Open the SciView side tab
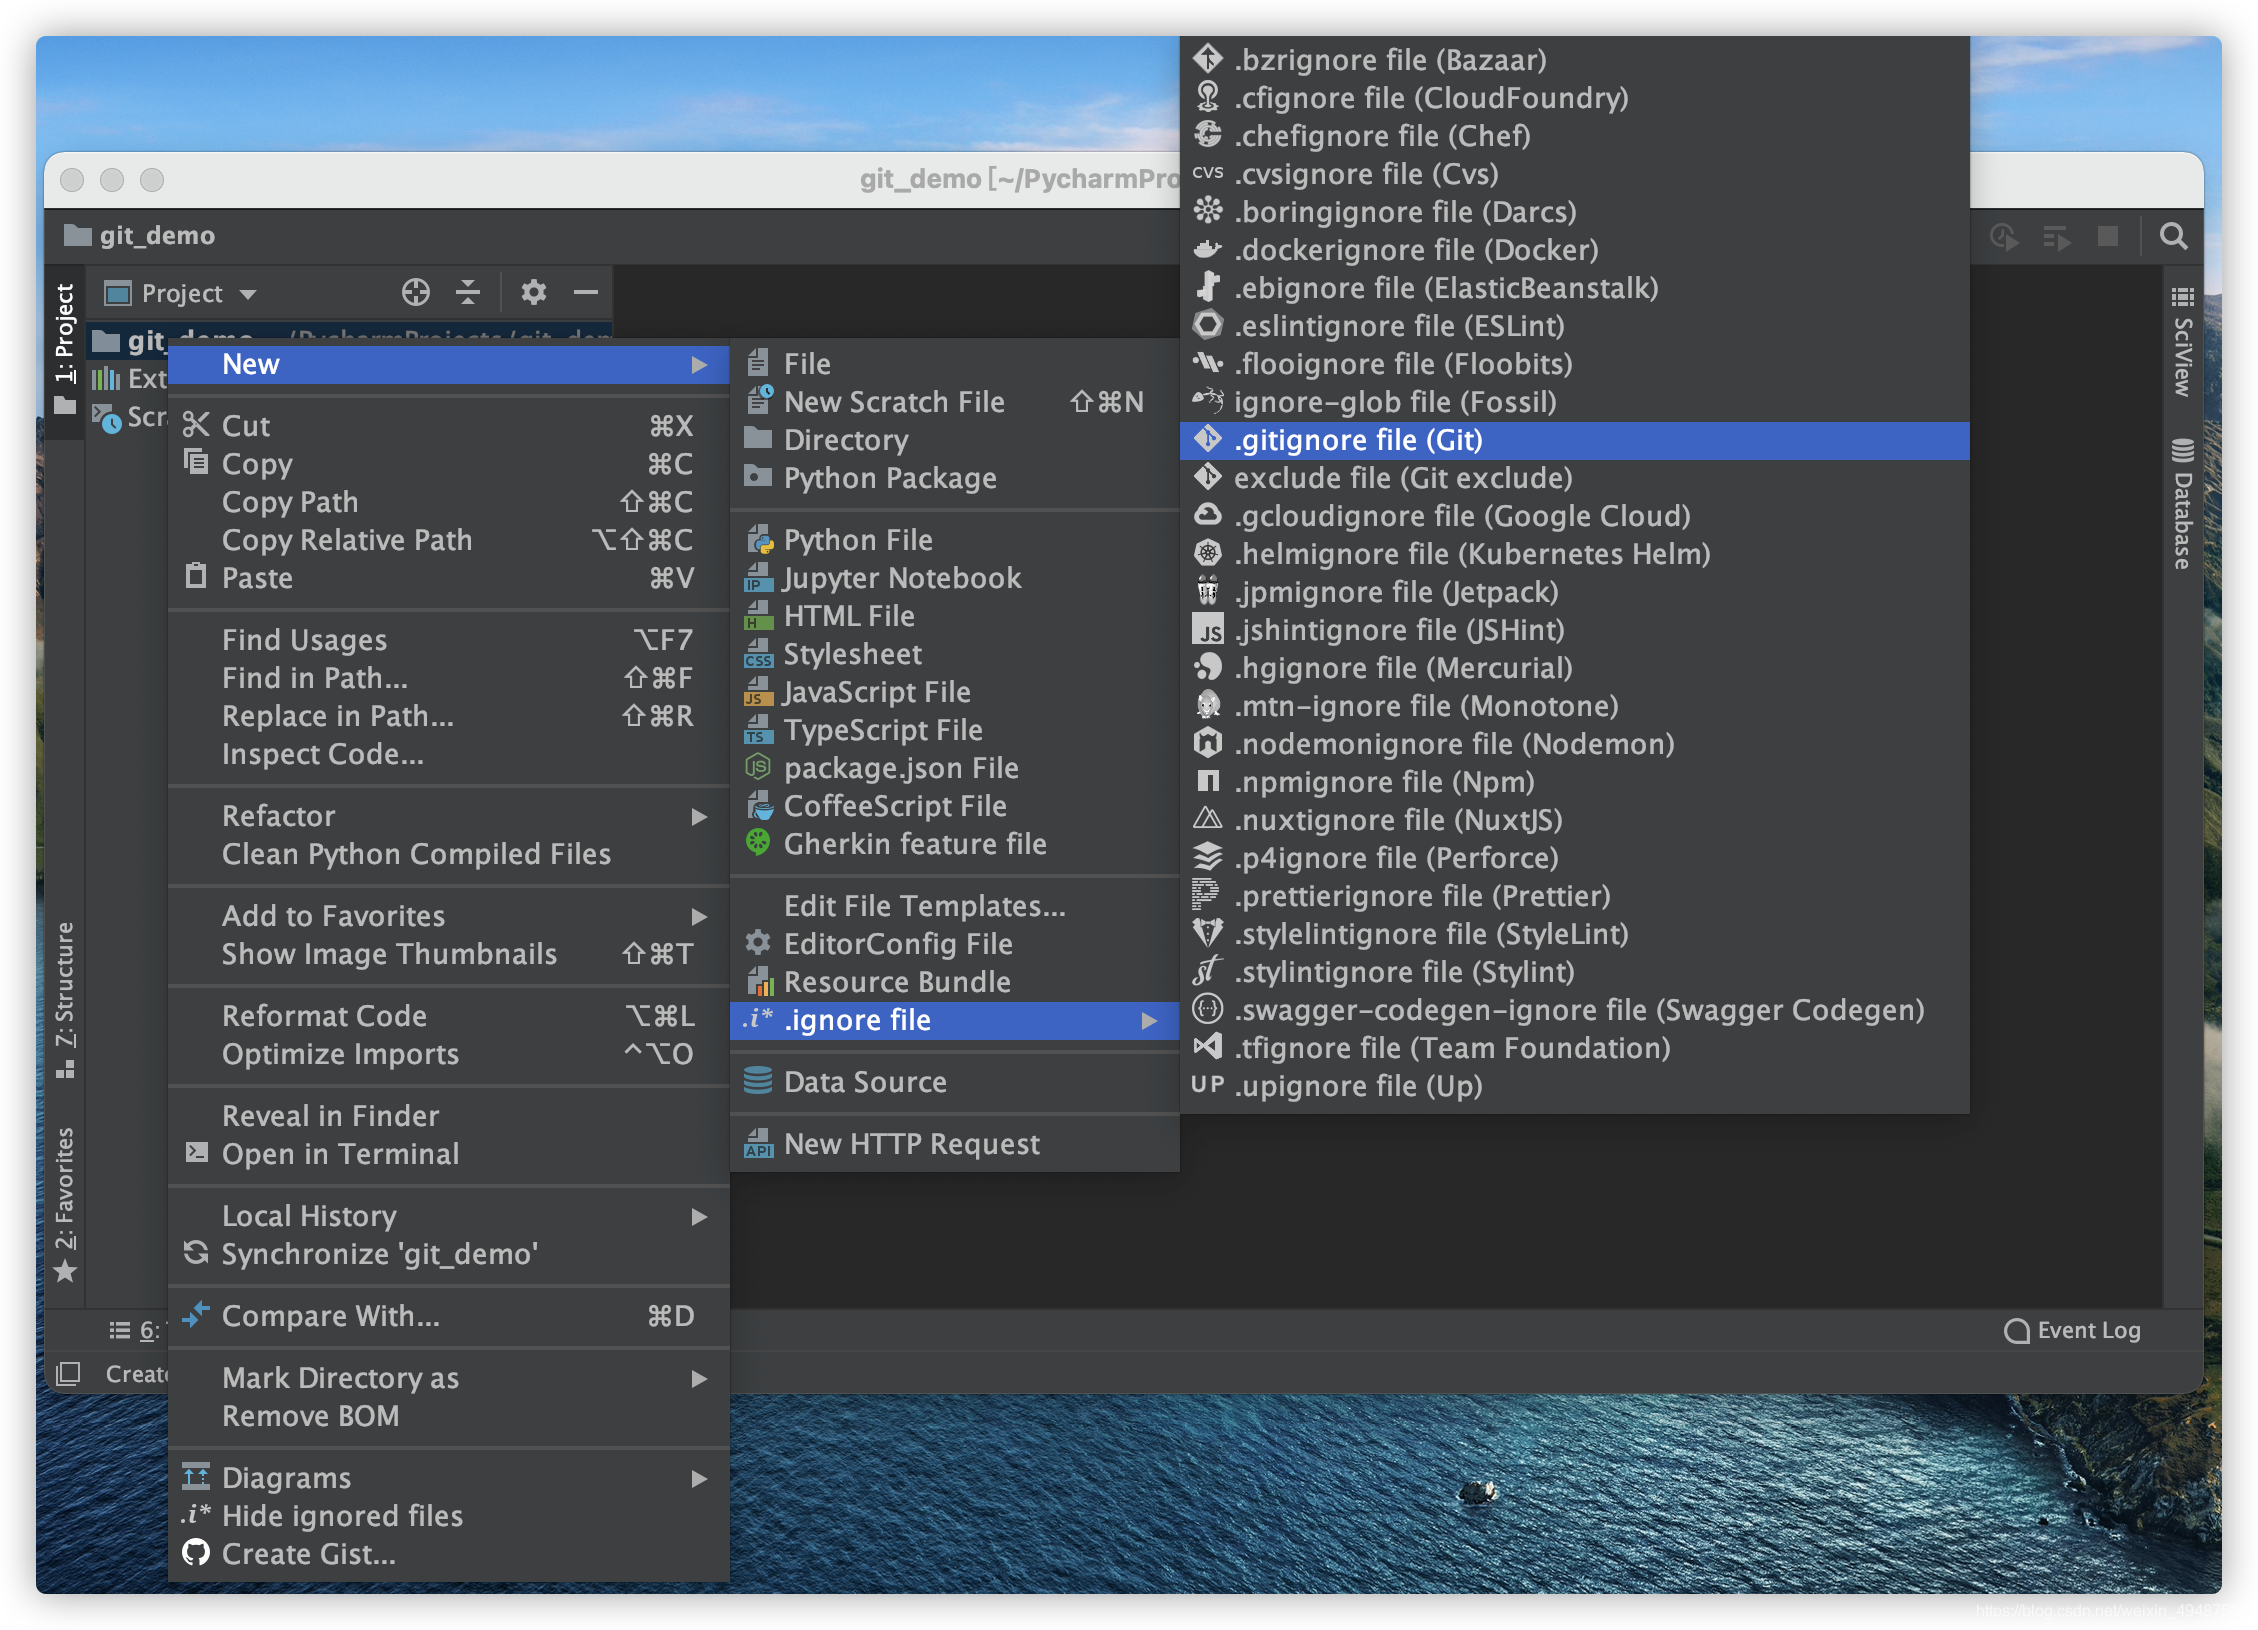The width and height of the screenshot is (2258, 1630). point(2183,343)
